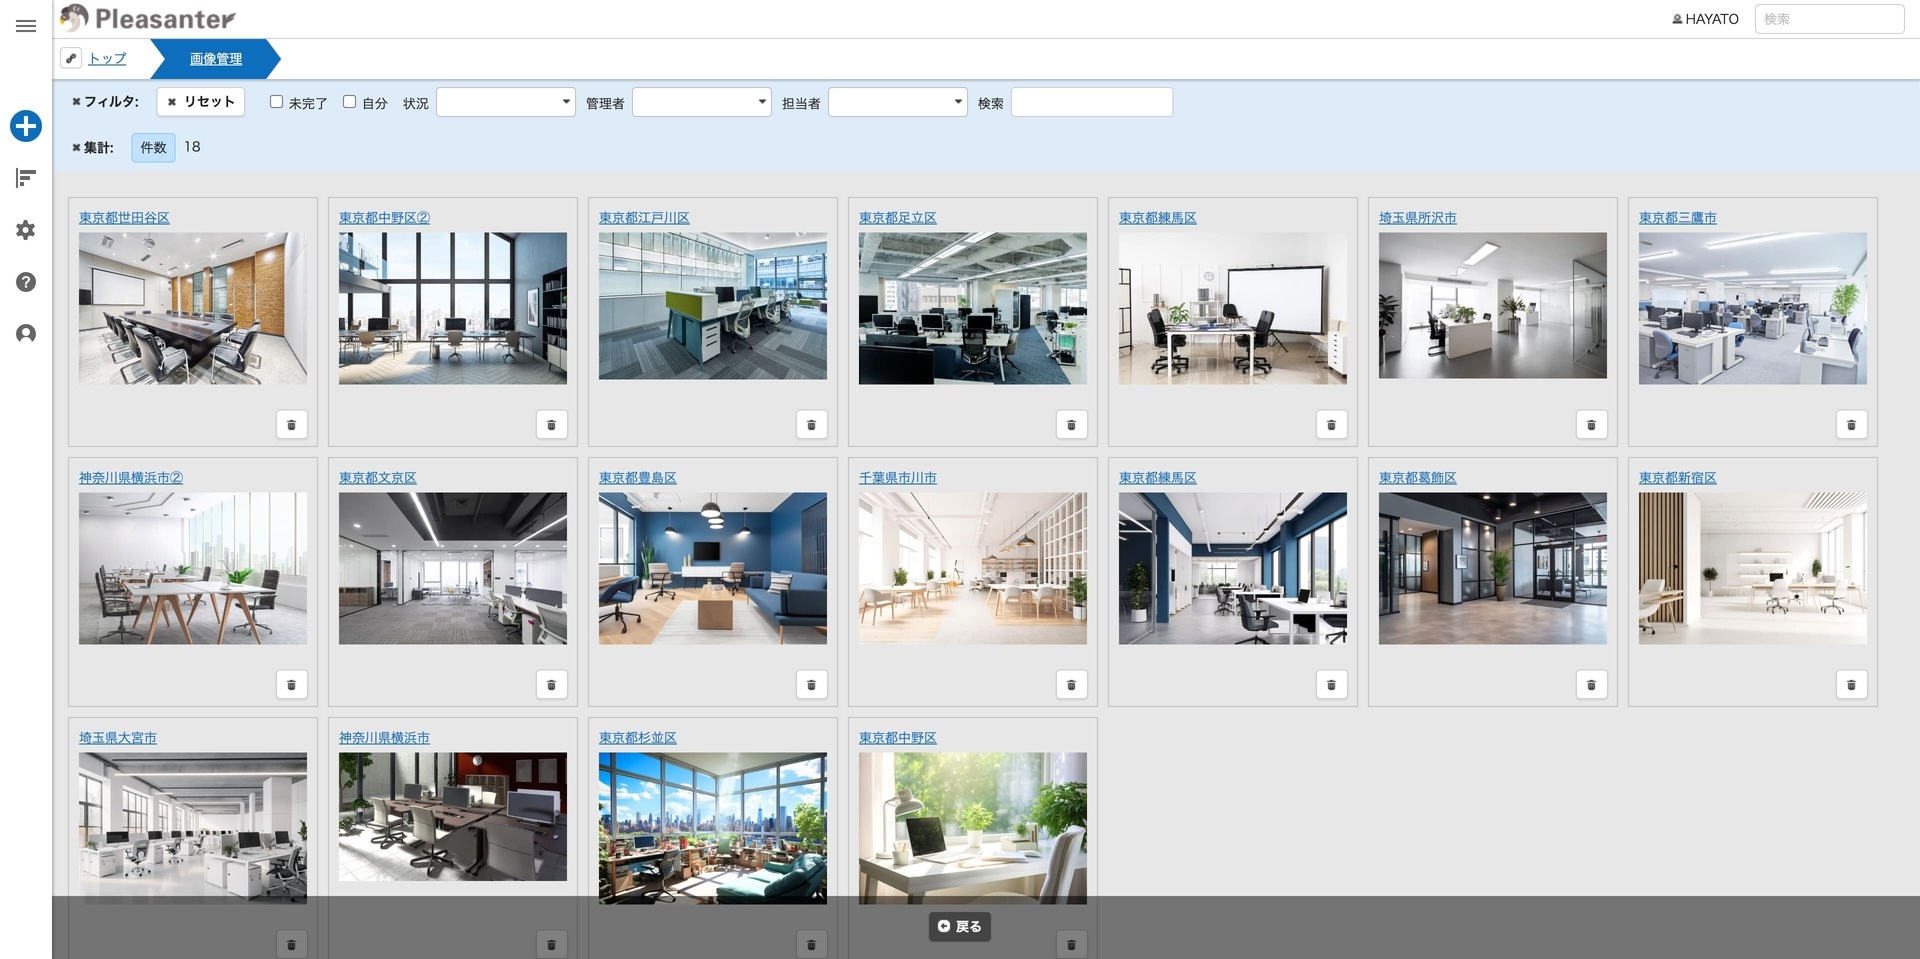Screen dimensions: 1920x959
Task: Open the 担当者 dropdown
Action: 897,102
